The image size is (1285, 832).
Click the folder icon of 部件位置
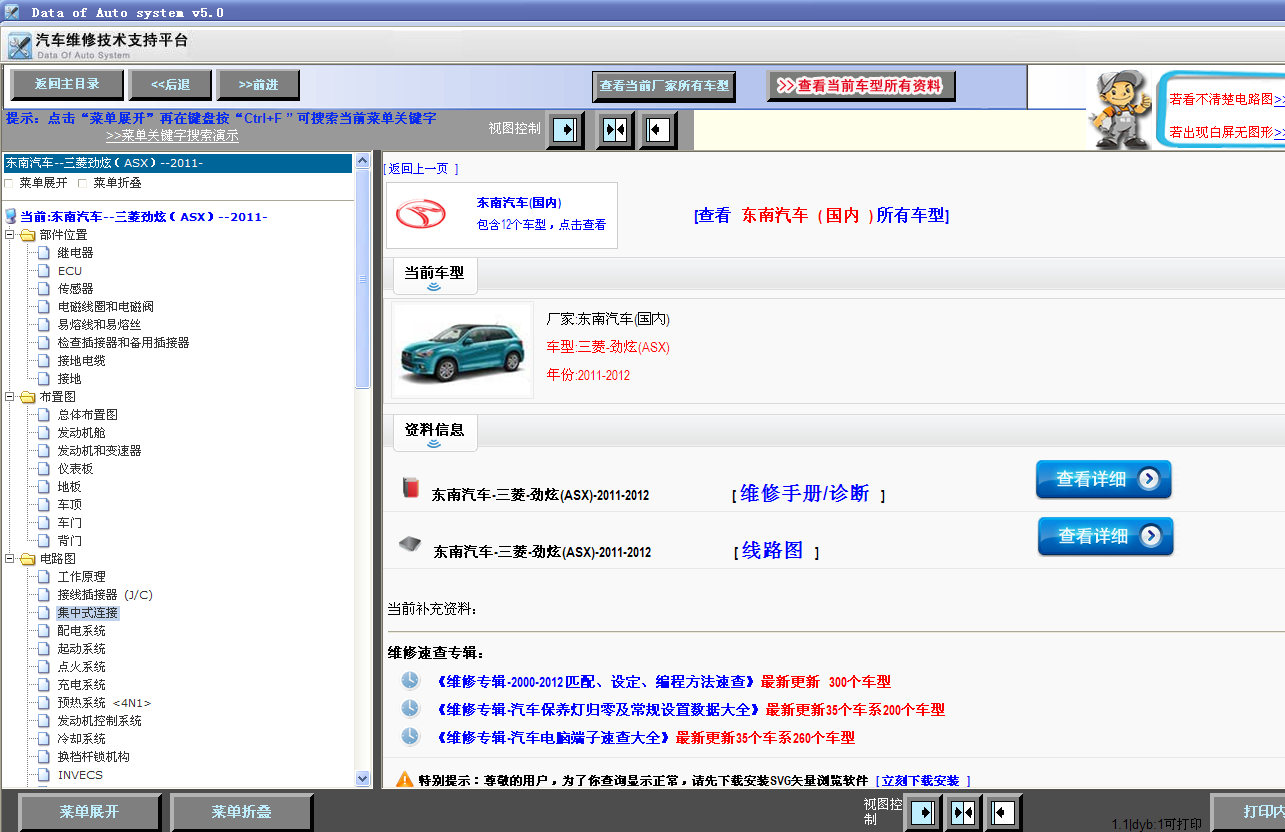(x=27, y=235)
